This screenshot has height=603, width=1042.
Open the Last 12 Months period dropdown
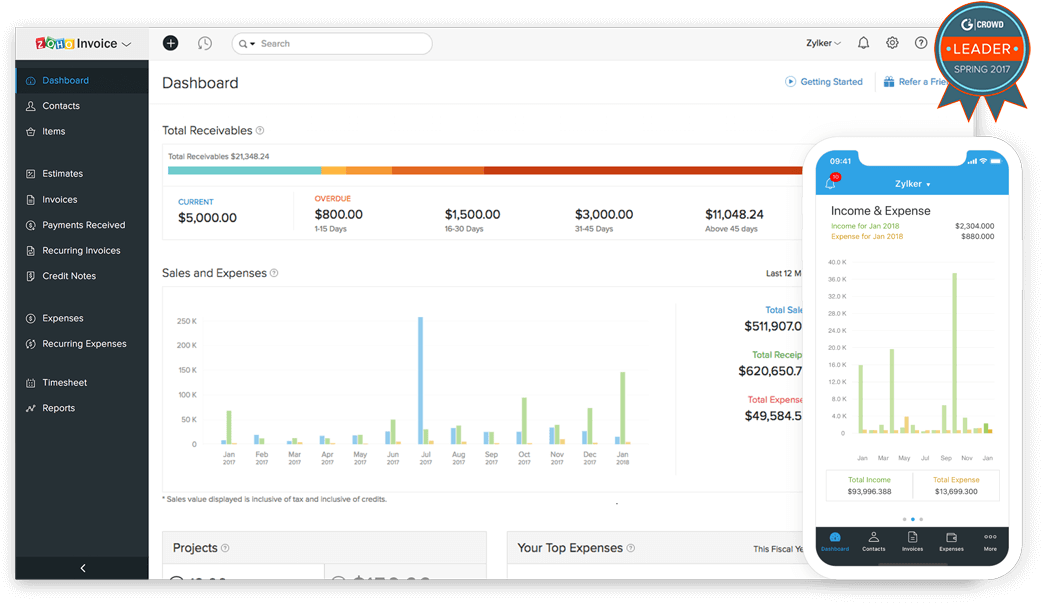pos(783,273)
